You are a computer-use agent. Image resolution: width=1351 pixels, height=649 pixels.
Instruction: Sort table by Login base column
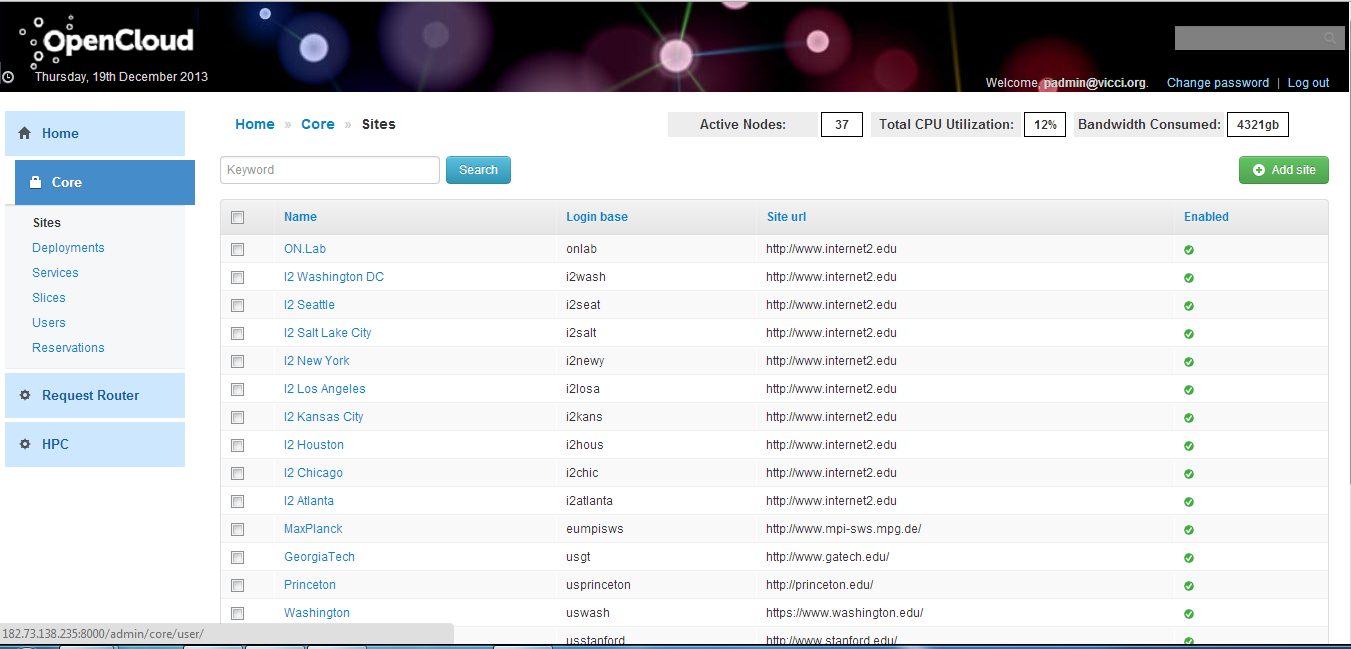tap(597, 217)
